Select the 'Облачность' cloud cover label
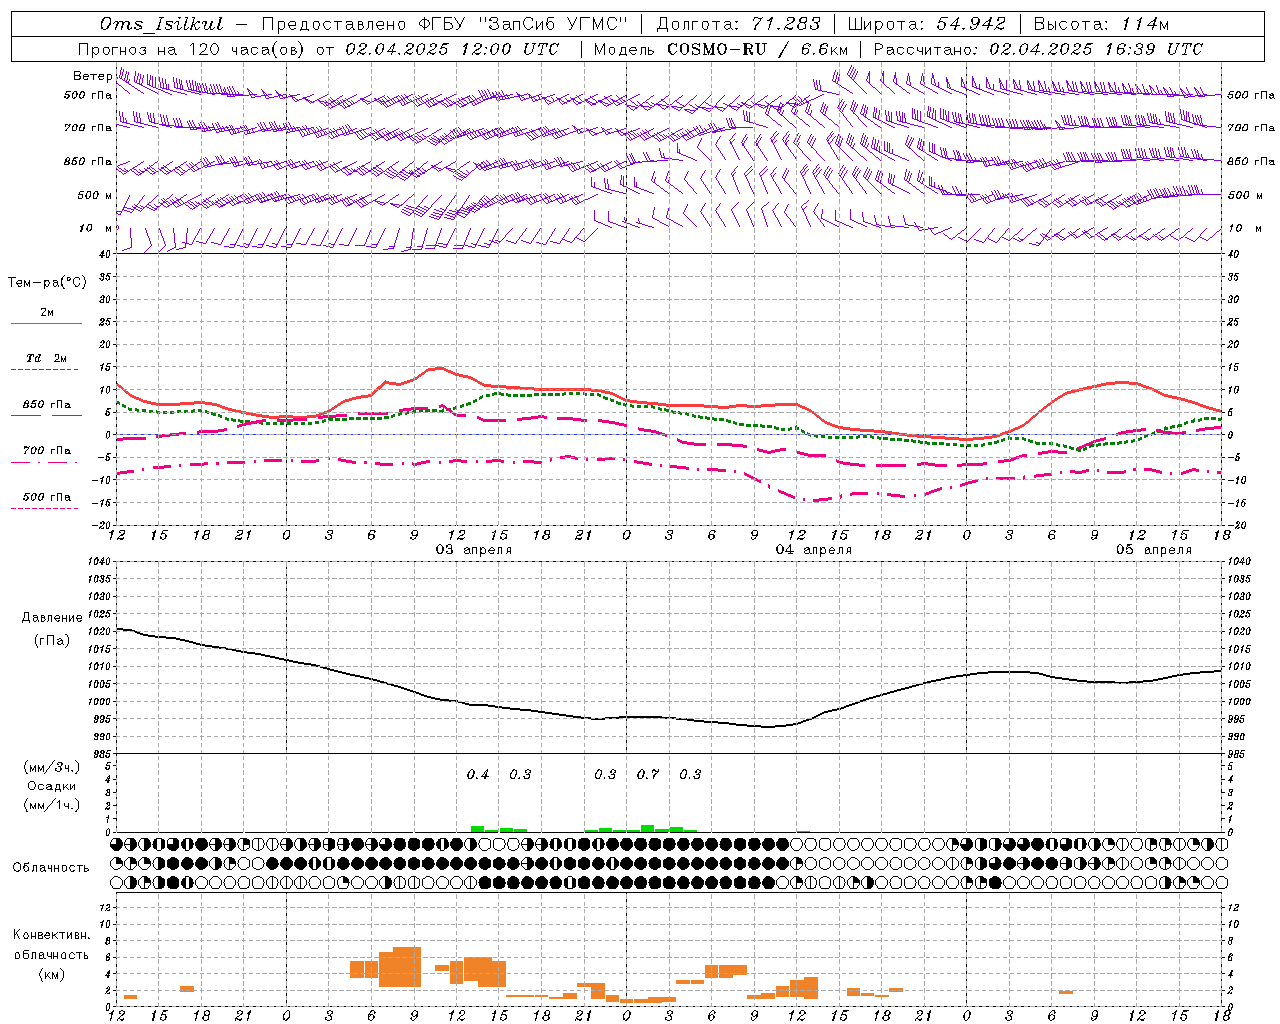 [x=51, y=868]
